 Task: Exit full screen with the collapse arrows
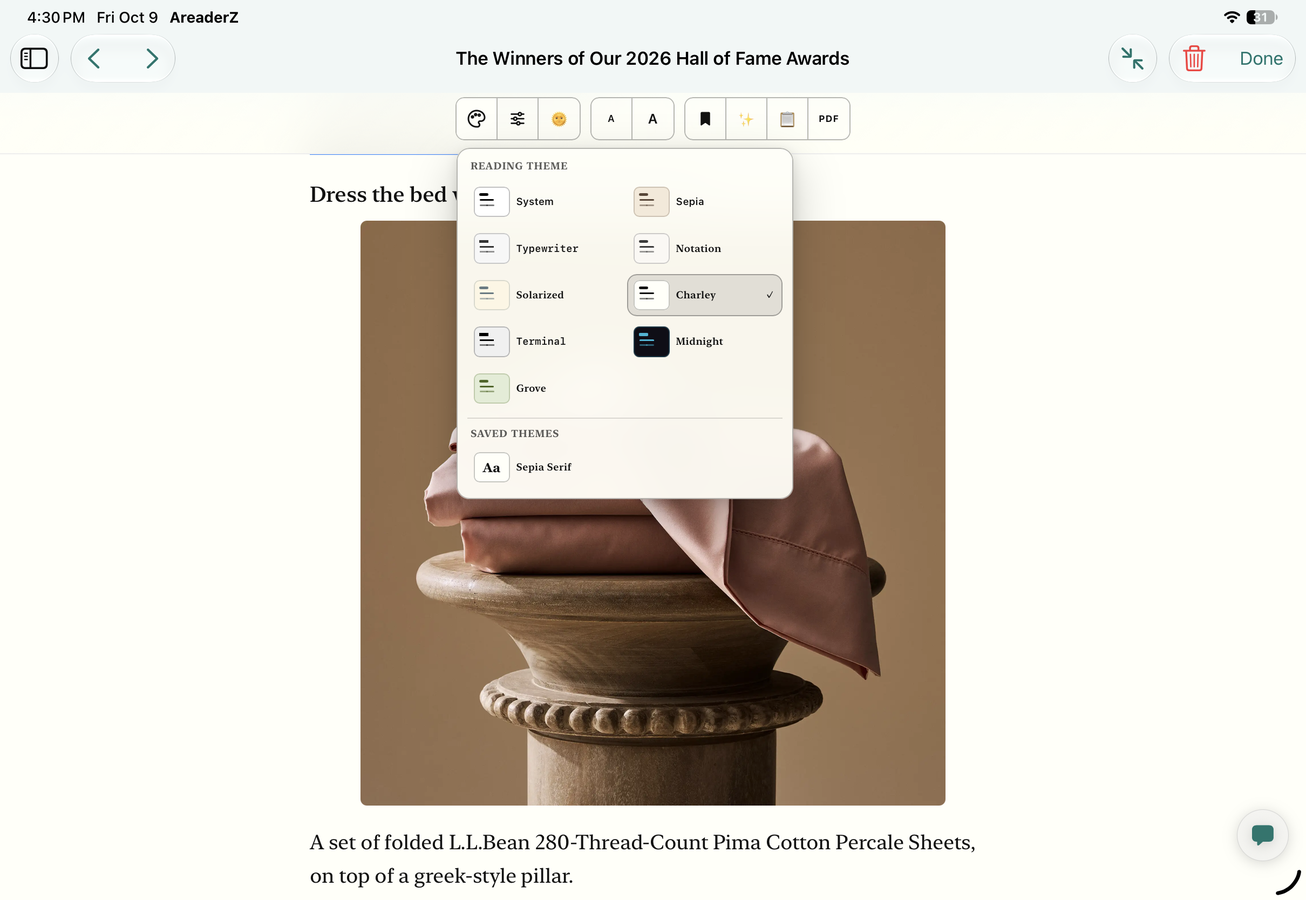[1133, 59]
